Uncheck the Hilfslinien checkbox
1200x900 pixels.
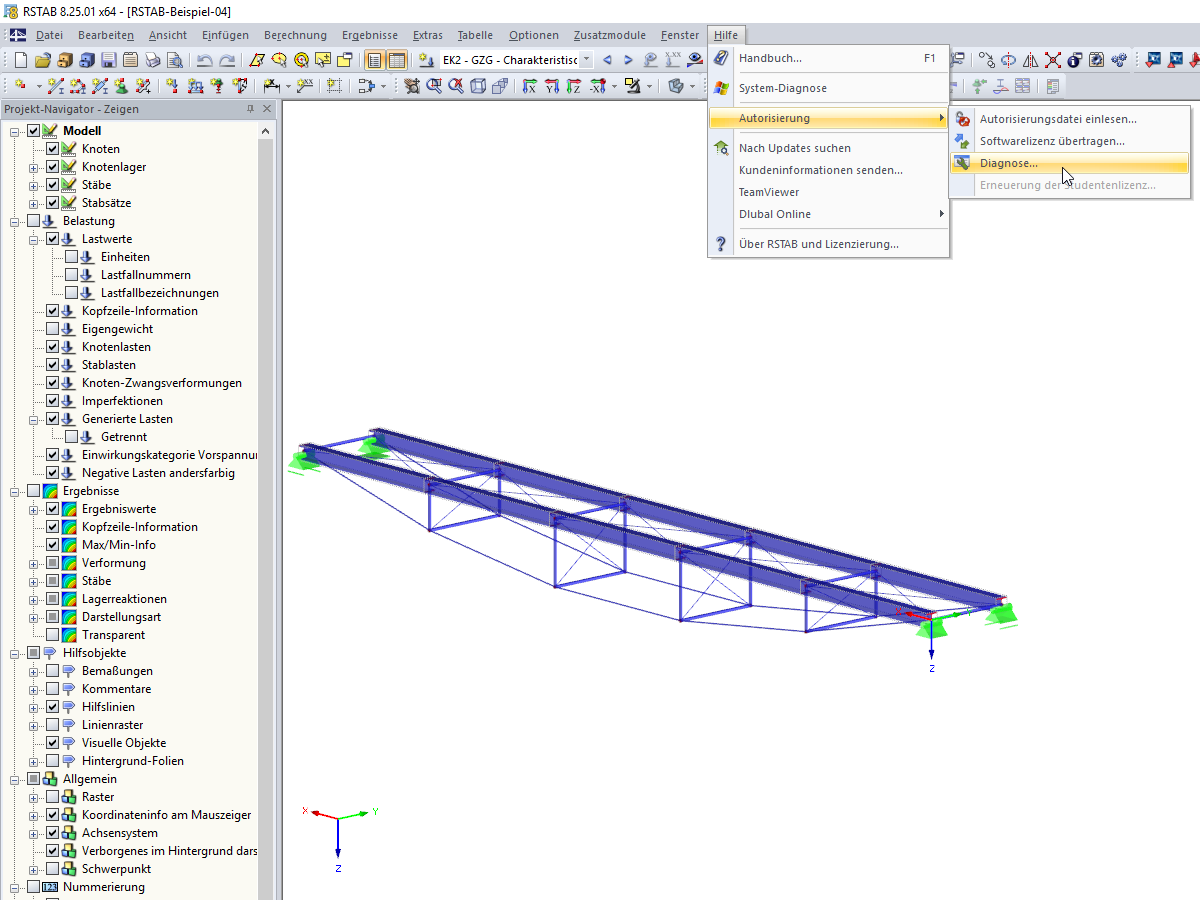[53, 707]
